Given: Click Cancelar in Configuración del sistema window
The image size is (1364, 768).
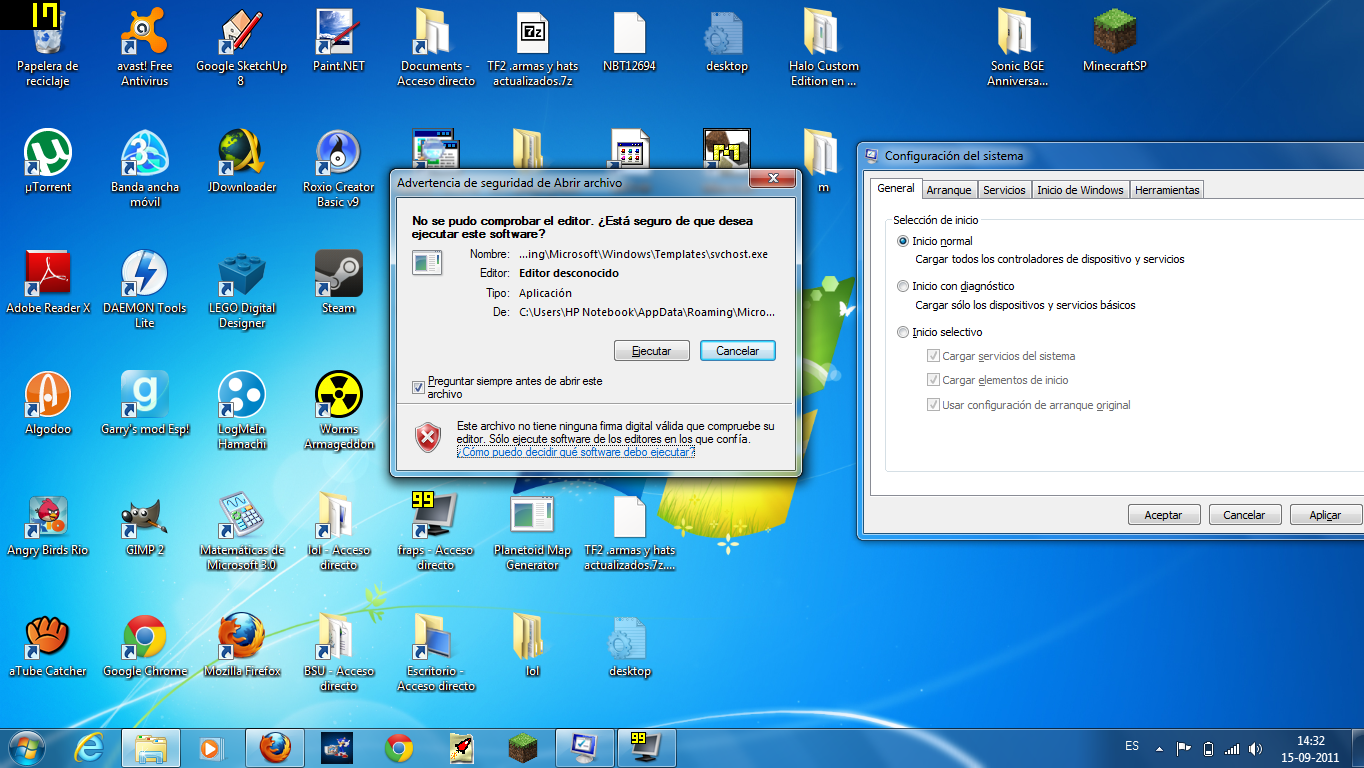Looking at the screenshot, I should point(1245,515).
